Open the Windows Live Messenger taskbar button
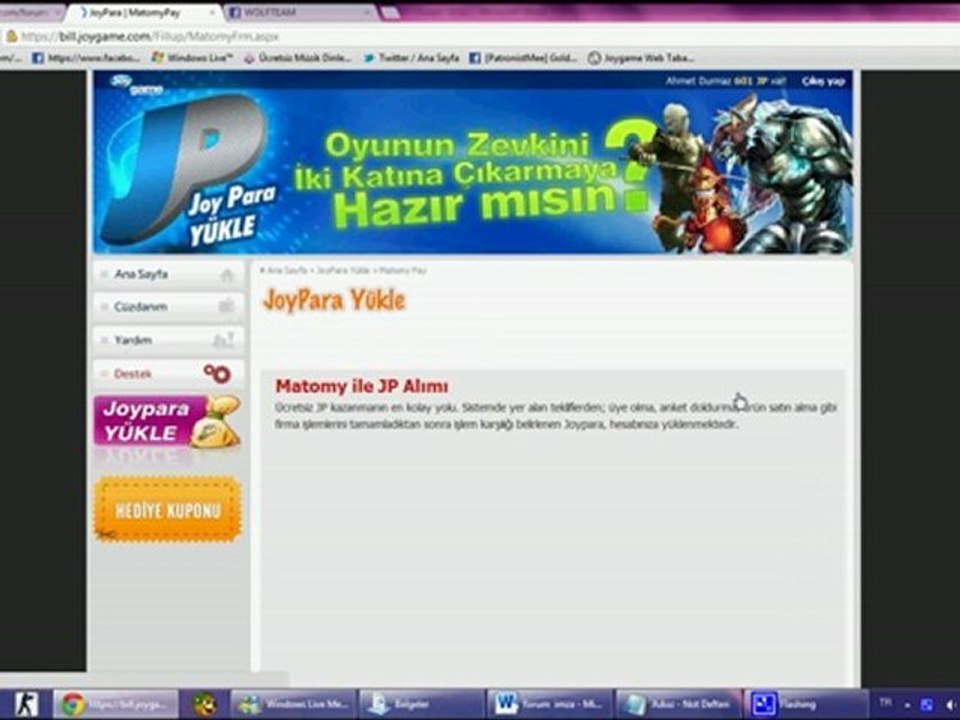The height and width of the screenshot is (720, 960). 293,704
